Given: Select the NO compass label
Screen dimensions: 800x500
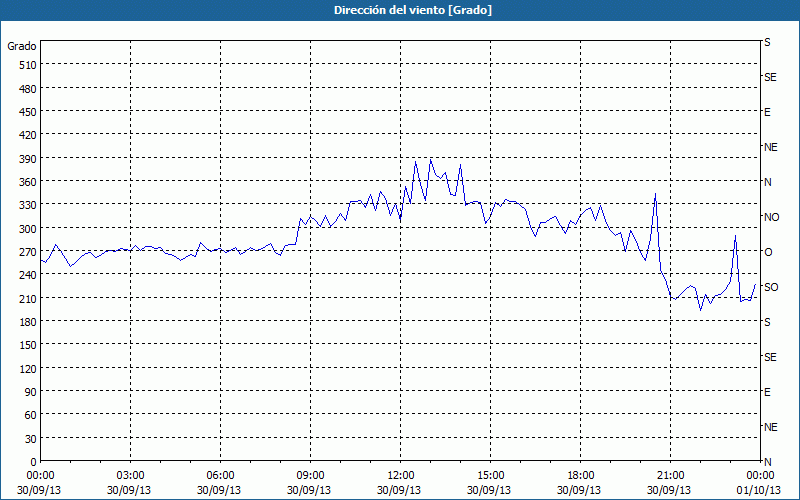Looking at the screenshot, I should 772,217.
